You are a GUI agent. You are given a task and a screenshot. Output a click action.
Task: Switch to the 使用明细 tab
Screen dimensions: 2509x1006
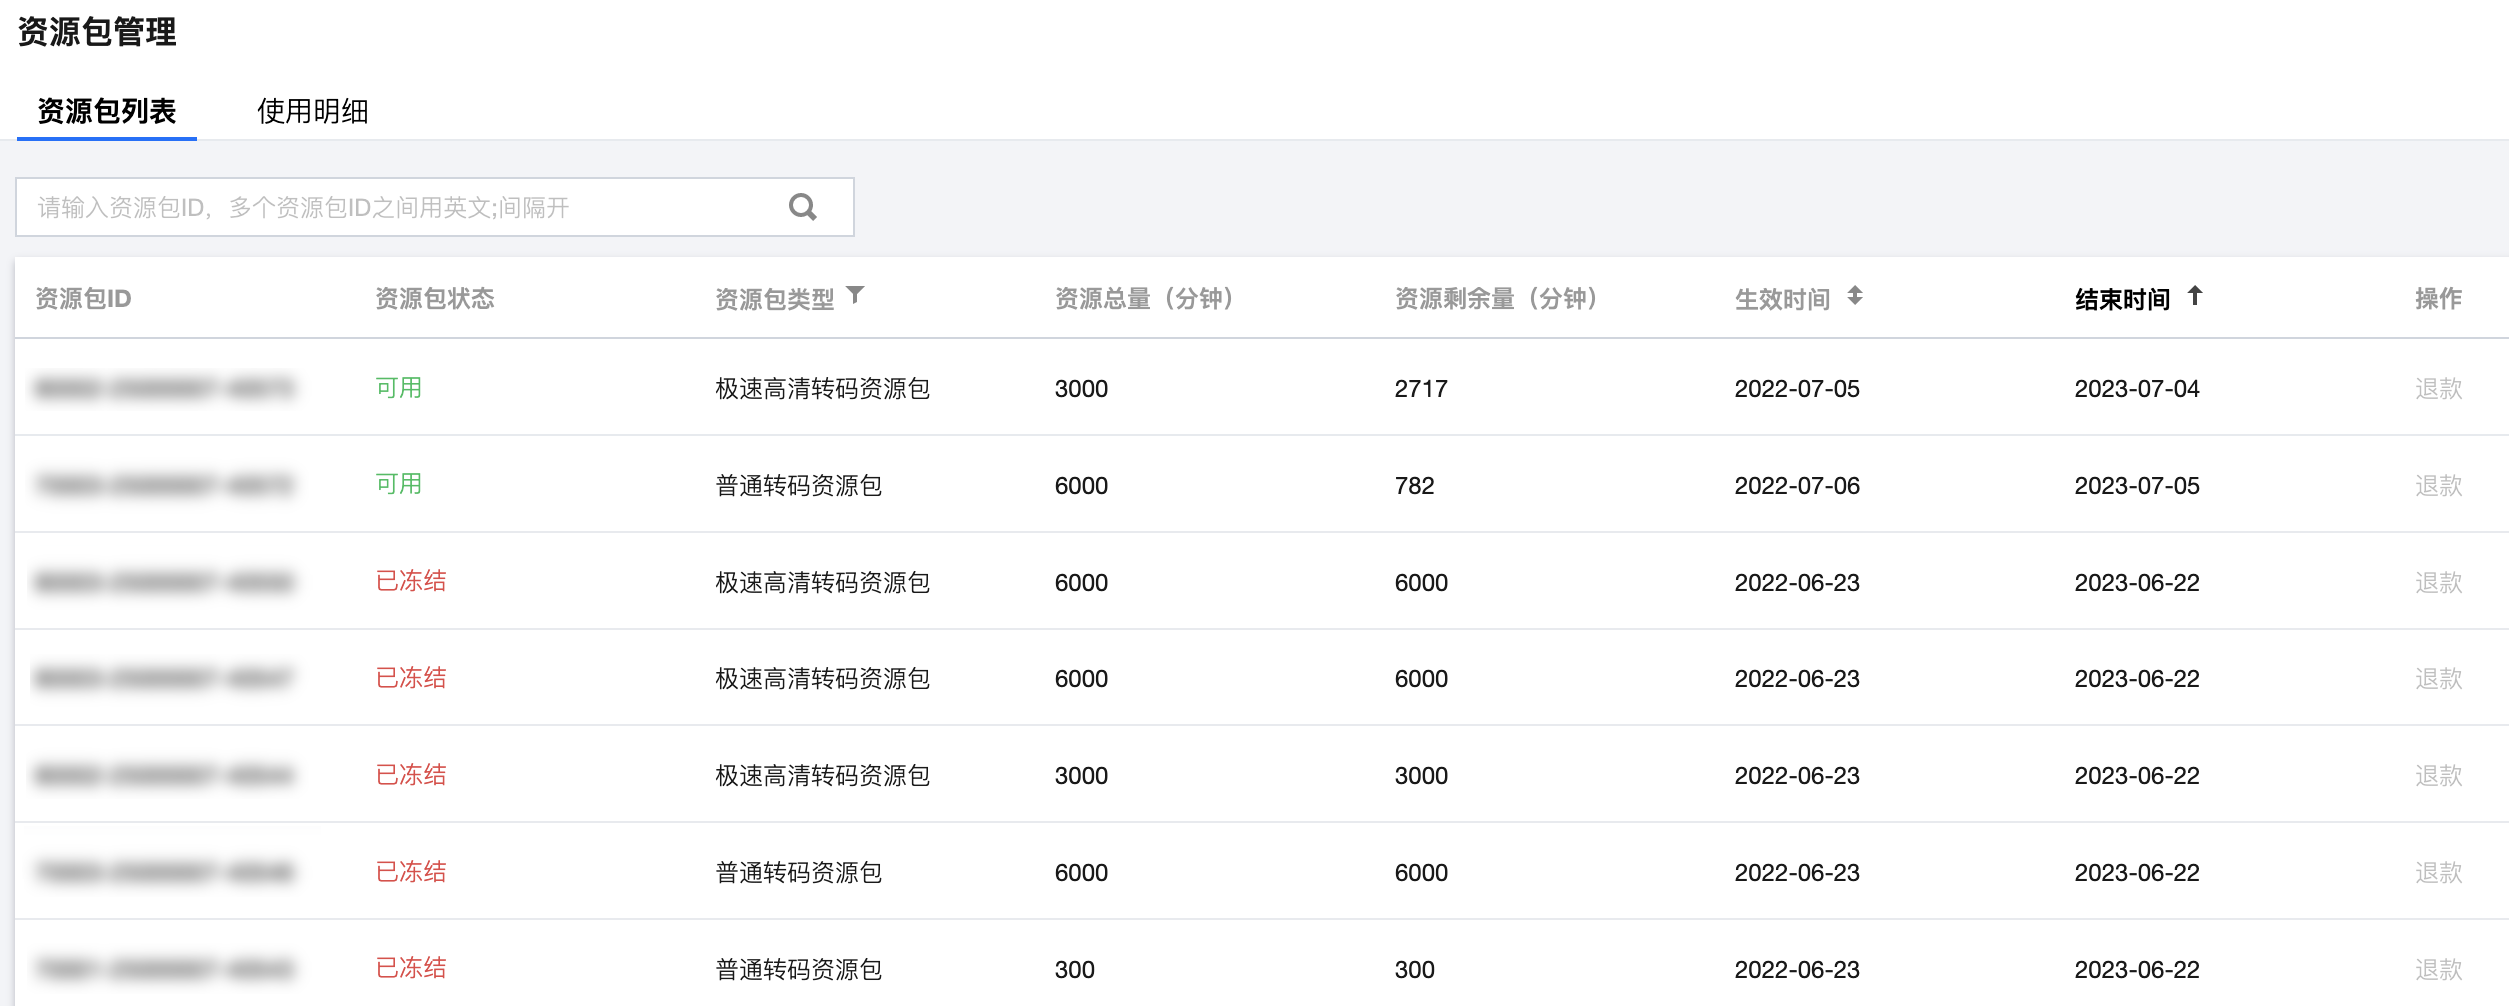312,111
